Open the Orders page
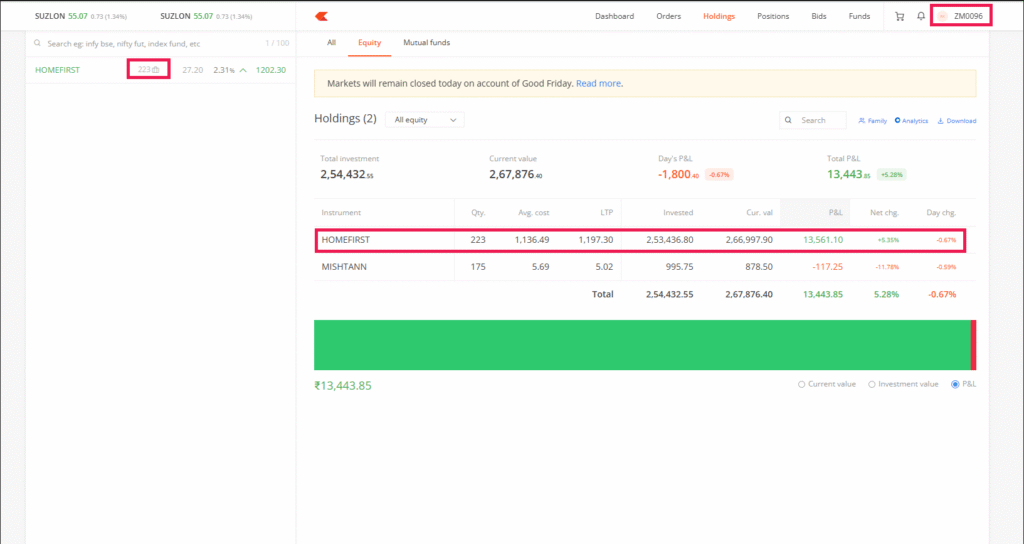Viewport: 1024px width, 544px height. [x=669, y=16]
